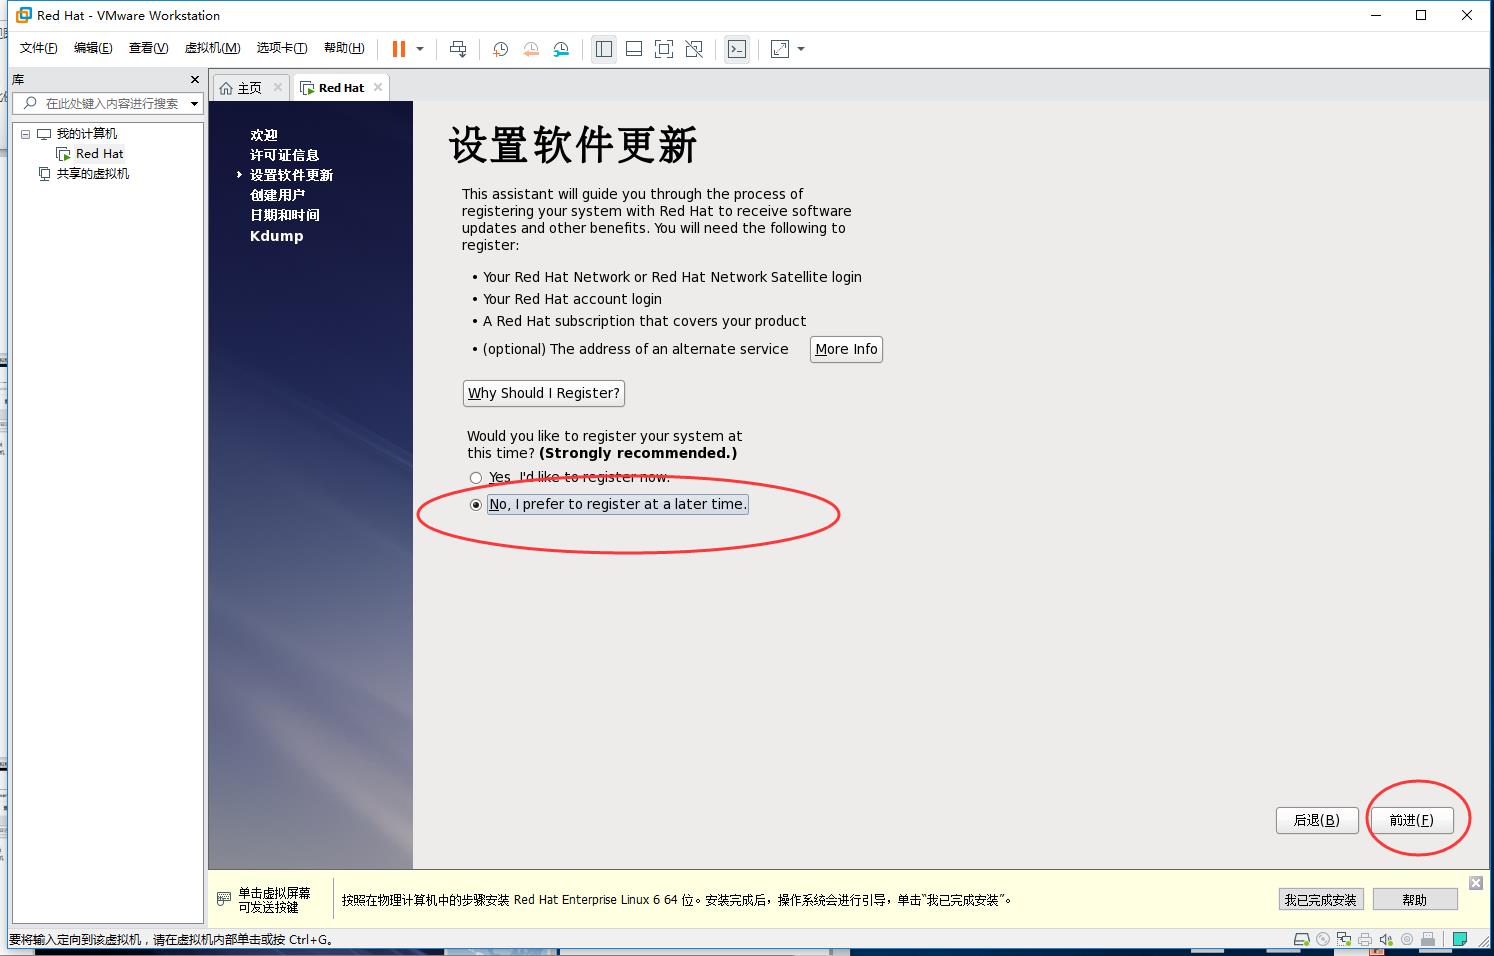This screenshot has width=1494, height=956.
Task: Close the yellow install hint bar
Action: pyautogui.click(x=1476, y=882)
